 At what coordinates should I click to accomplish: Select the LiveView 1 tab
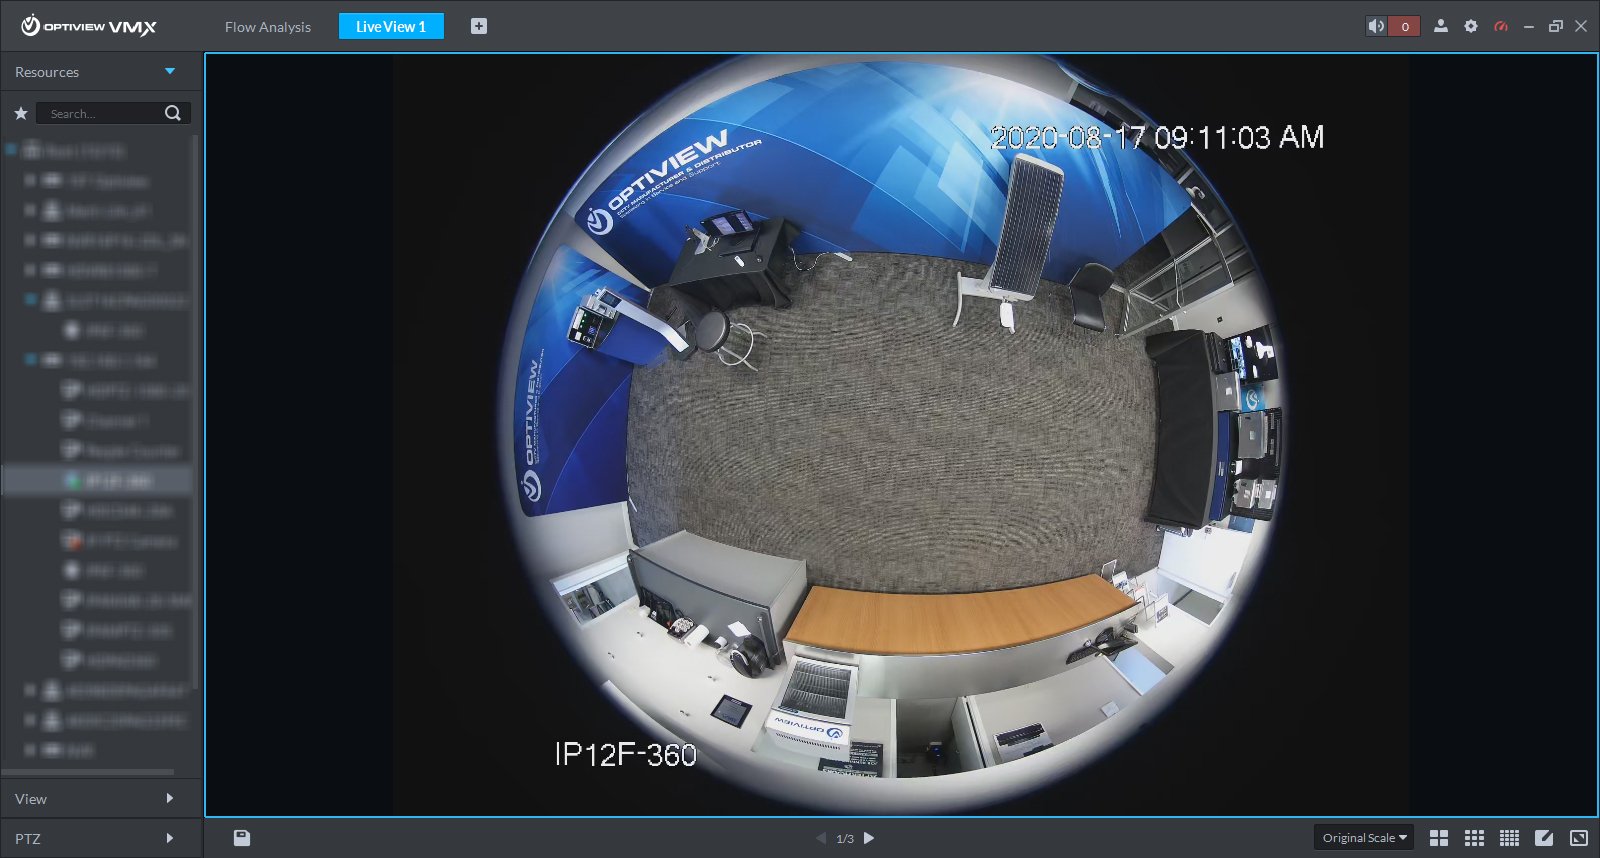(x=390, y=27)
